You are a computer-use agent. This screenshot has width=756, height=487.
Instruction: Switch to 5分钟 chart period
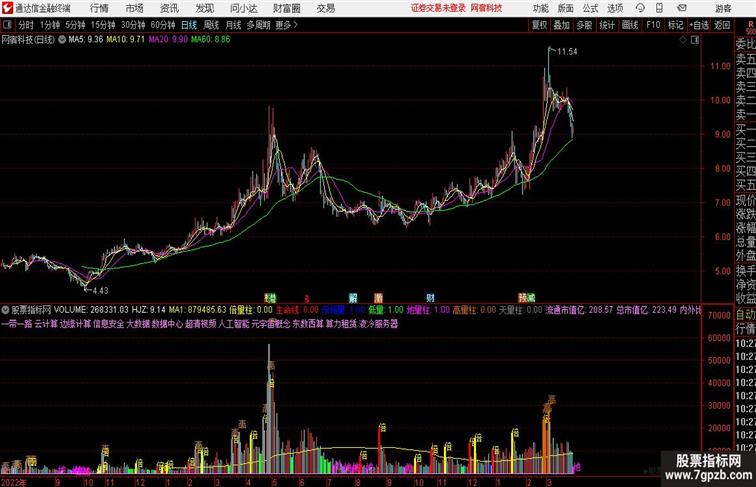click(x=75, y=25)
